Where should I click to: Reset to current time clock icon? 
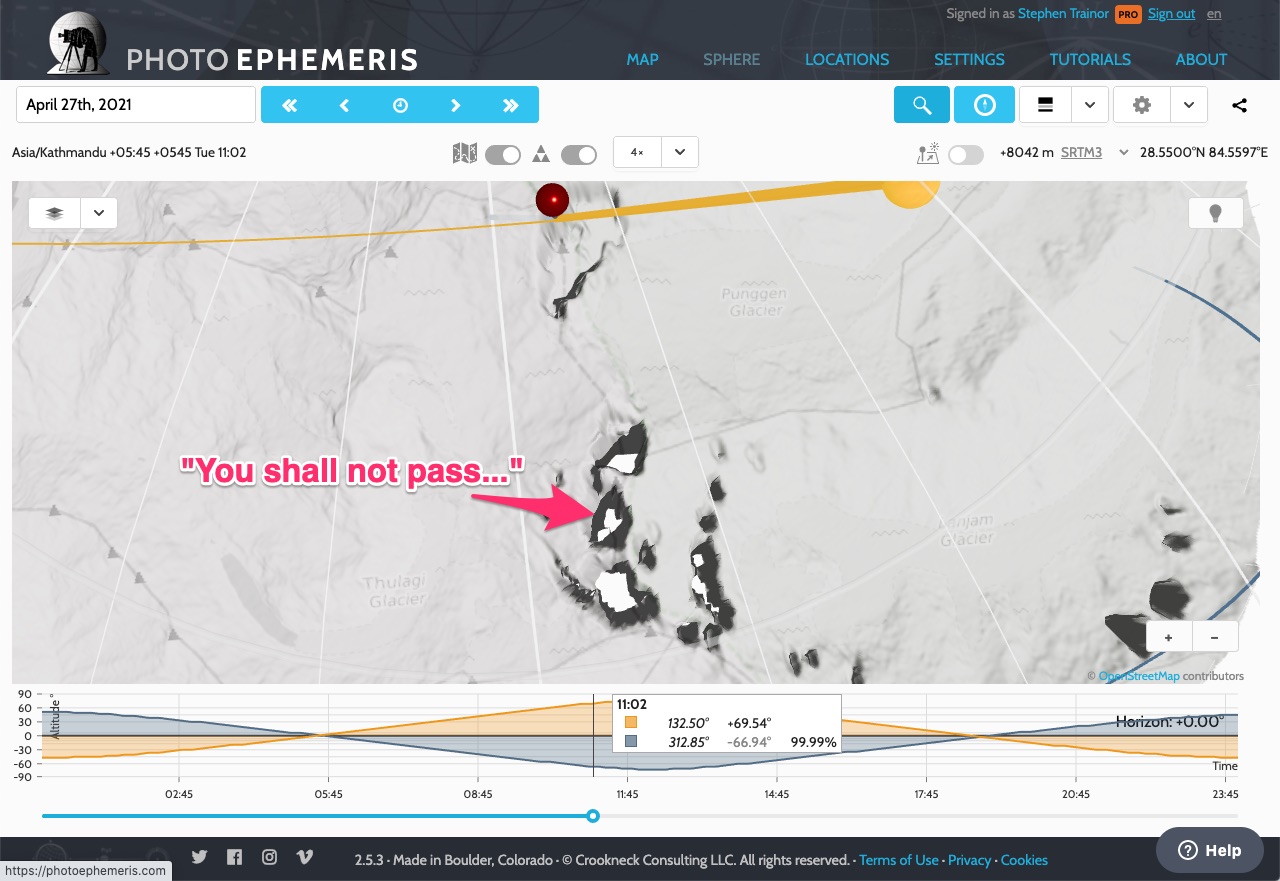[400, 105]
